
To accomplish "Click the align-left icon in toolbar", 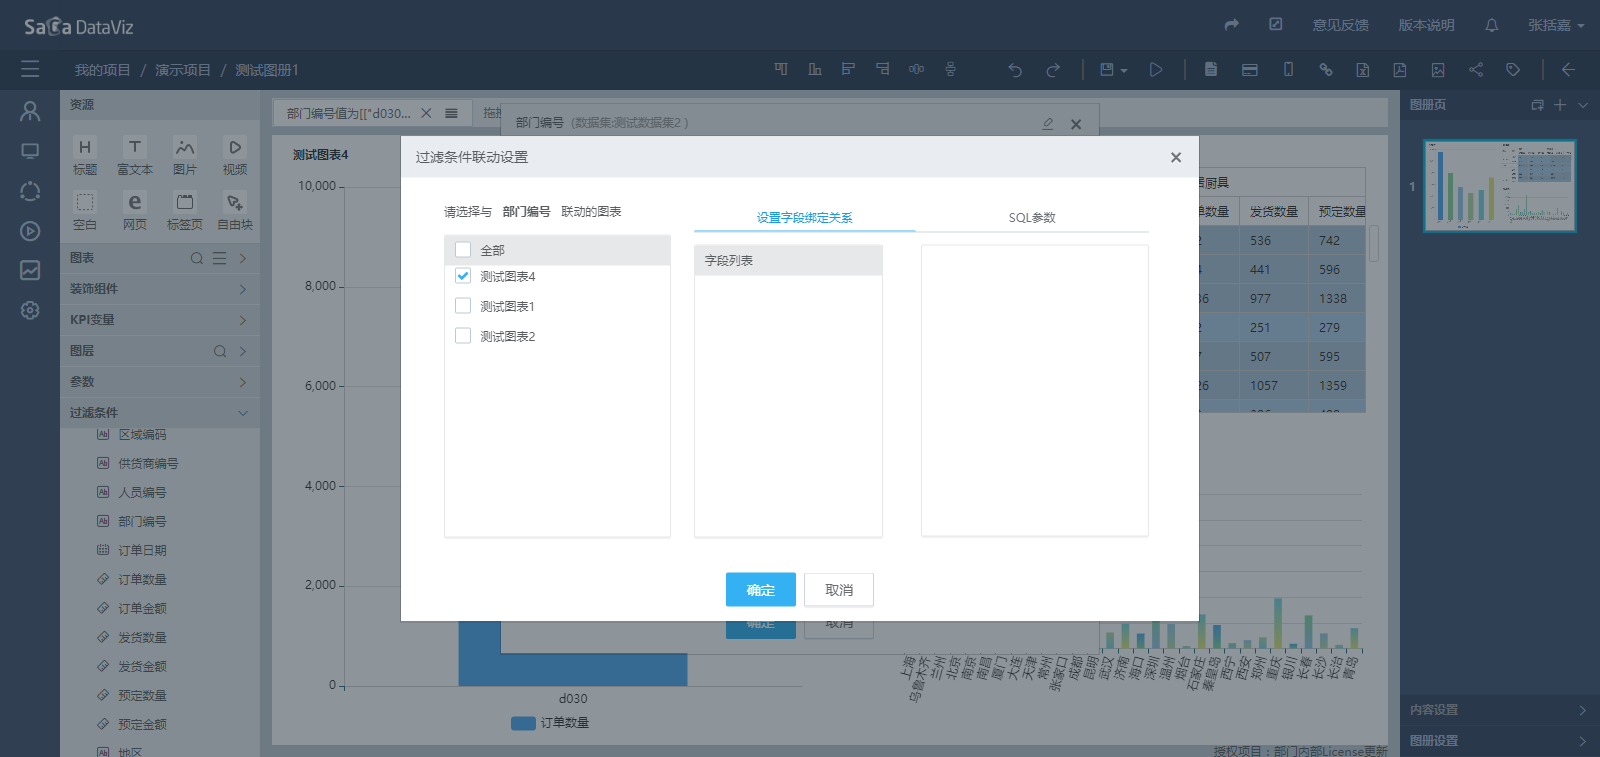I will point(848,69).
